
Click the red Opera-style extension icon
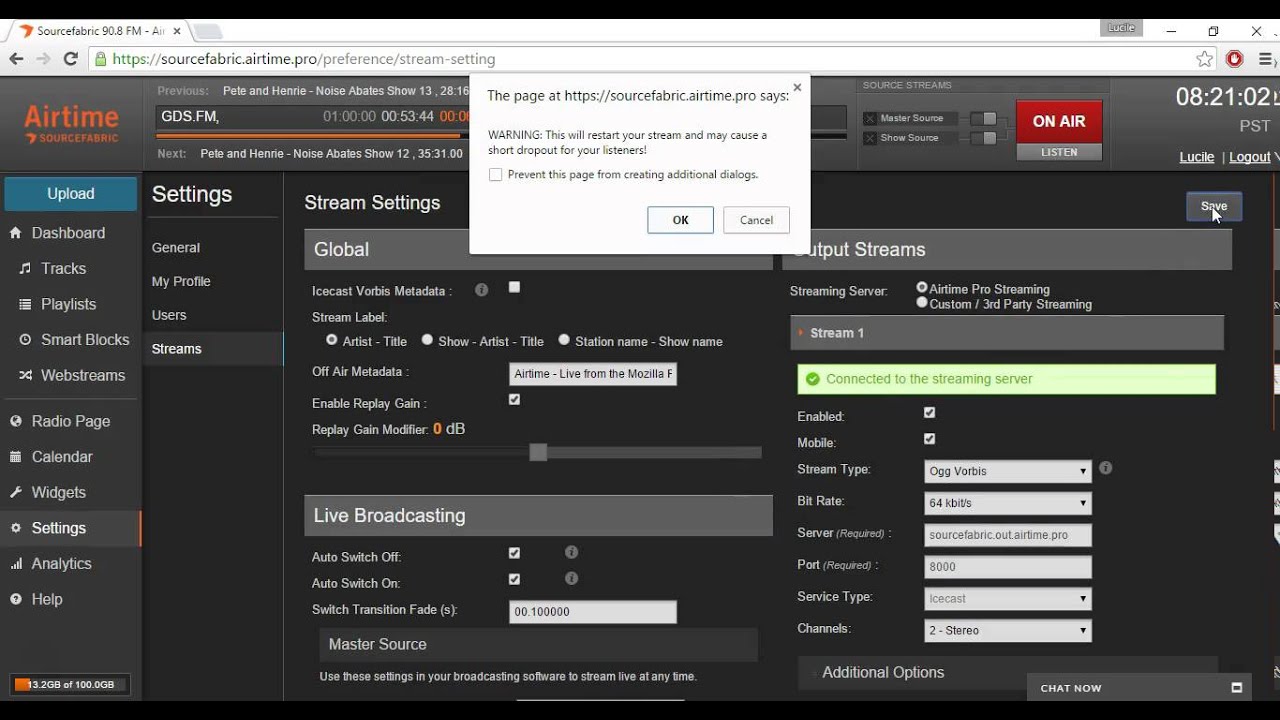pyautogui.click(x=1234, y=59)
